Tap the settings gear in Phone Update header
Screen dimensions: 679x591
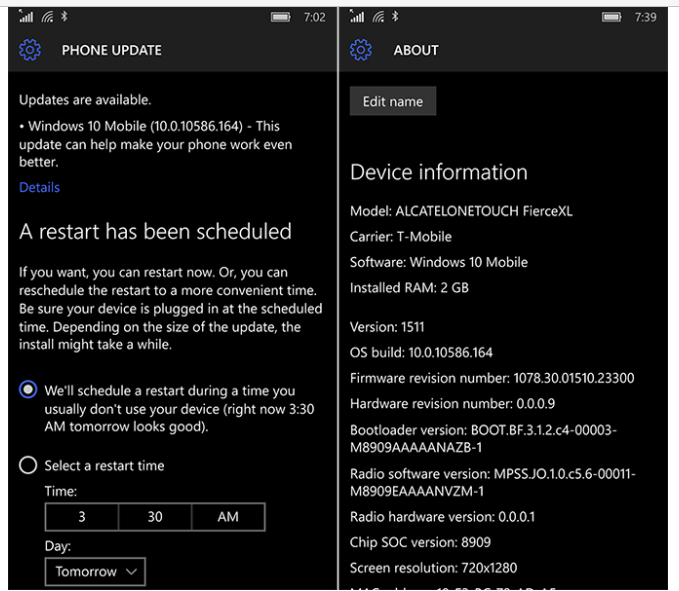[x=30, y=50]
